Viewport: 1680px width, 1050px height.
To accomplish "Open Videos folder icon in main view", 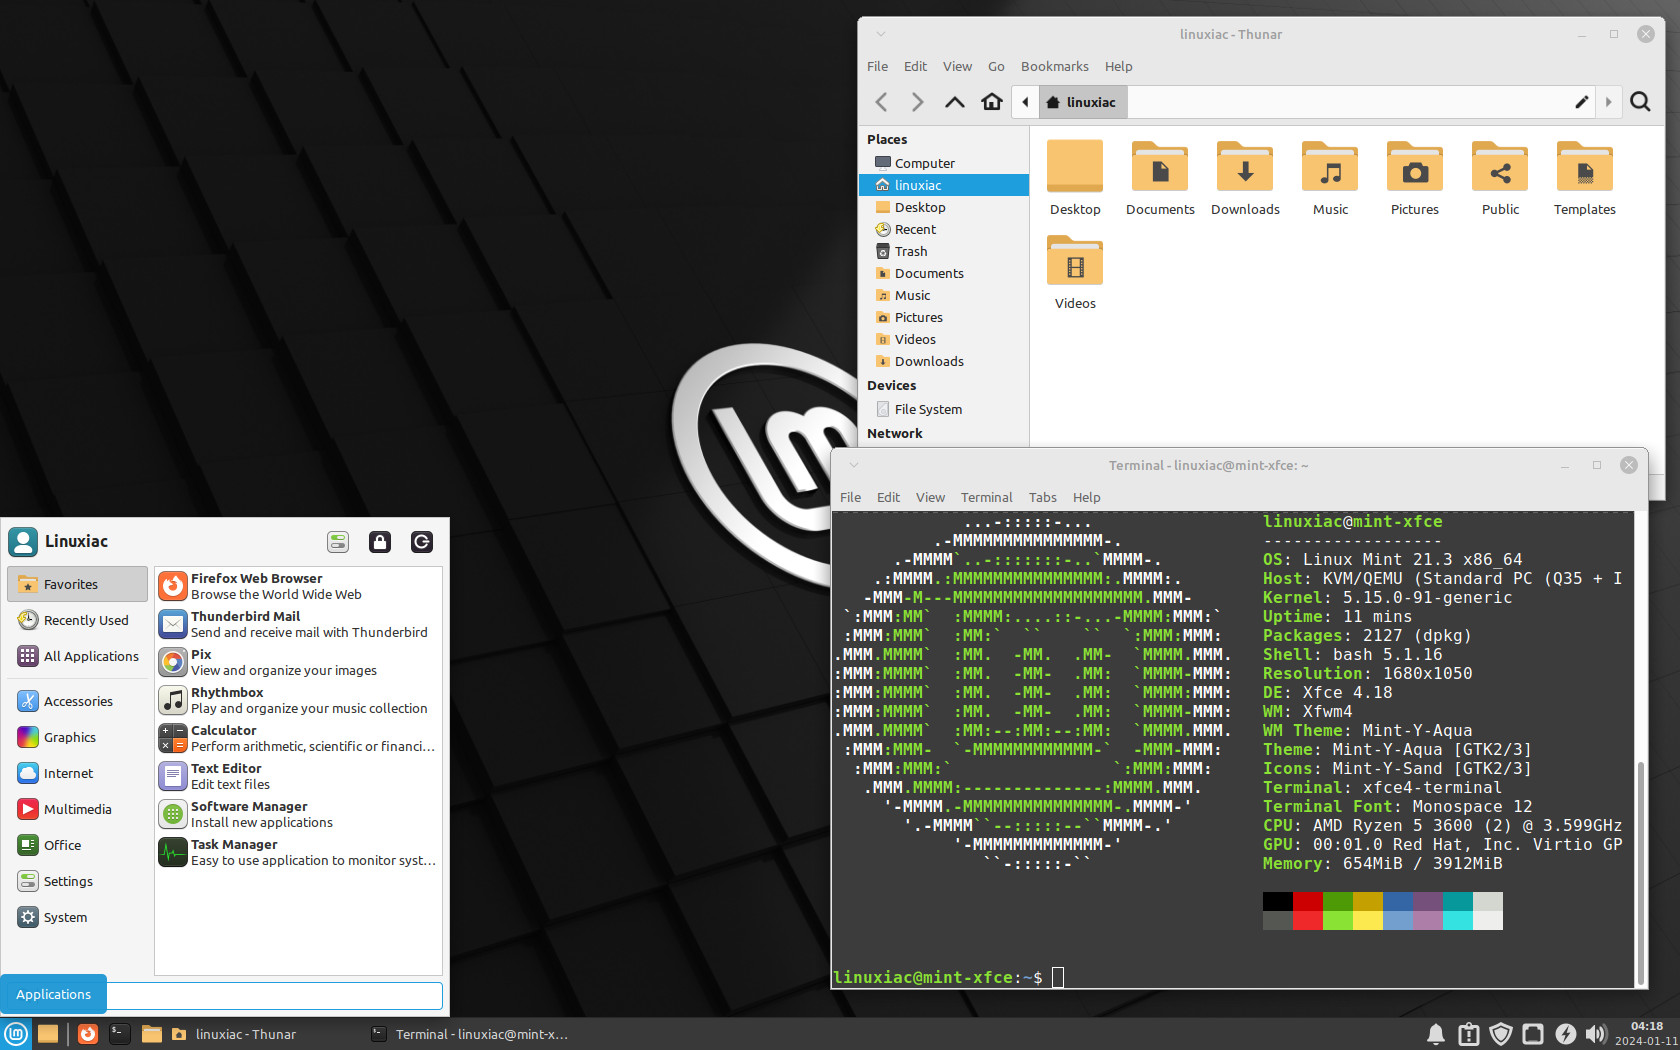I will [x=1075, y=272].
